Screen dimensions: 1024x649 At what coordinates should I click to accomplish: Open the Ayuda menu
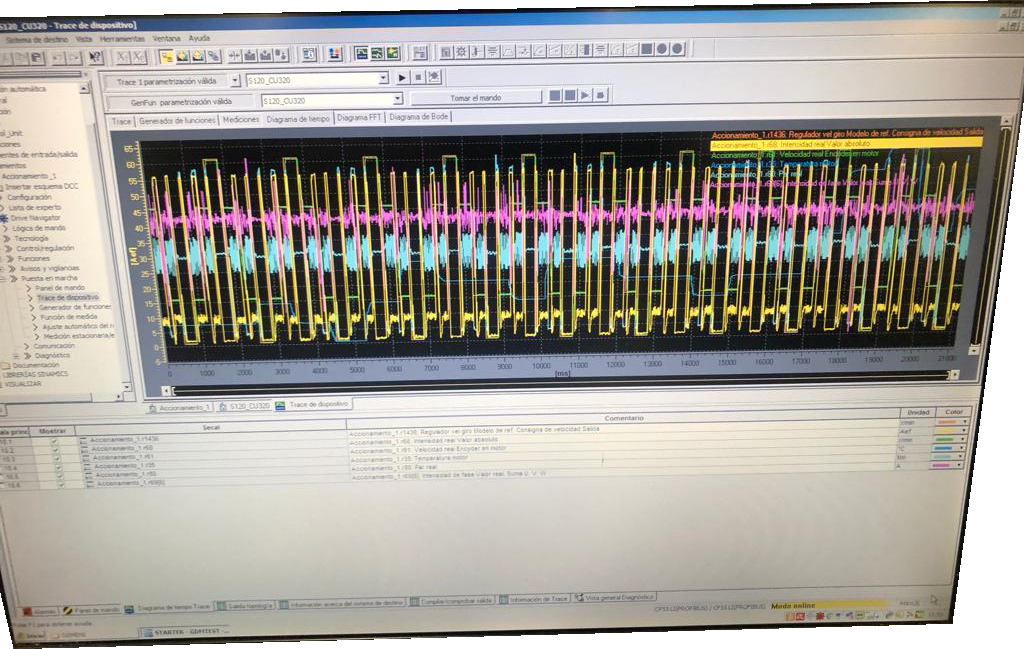[x=199, y=38]
